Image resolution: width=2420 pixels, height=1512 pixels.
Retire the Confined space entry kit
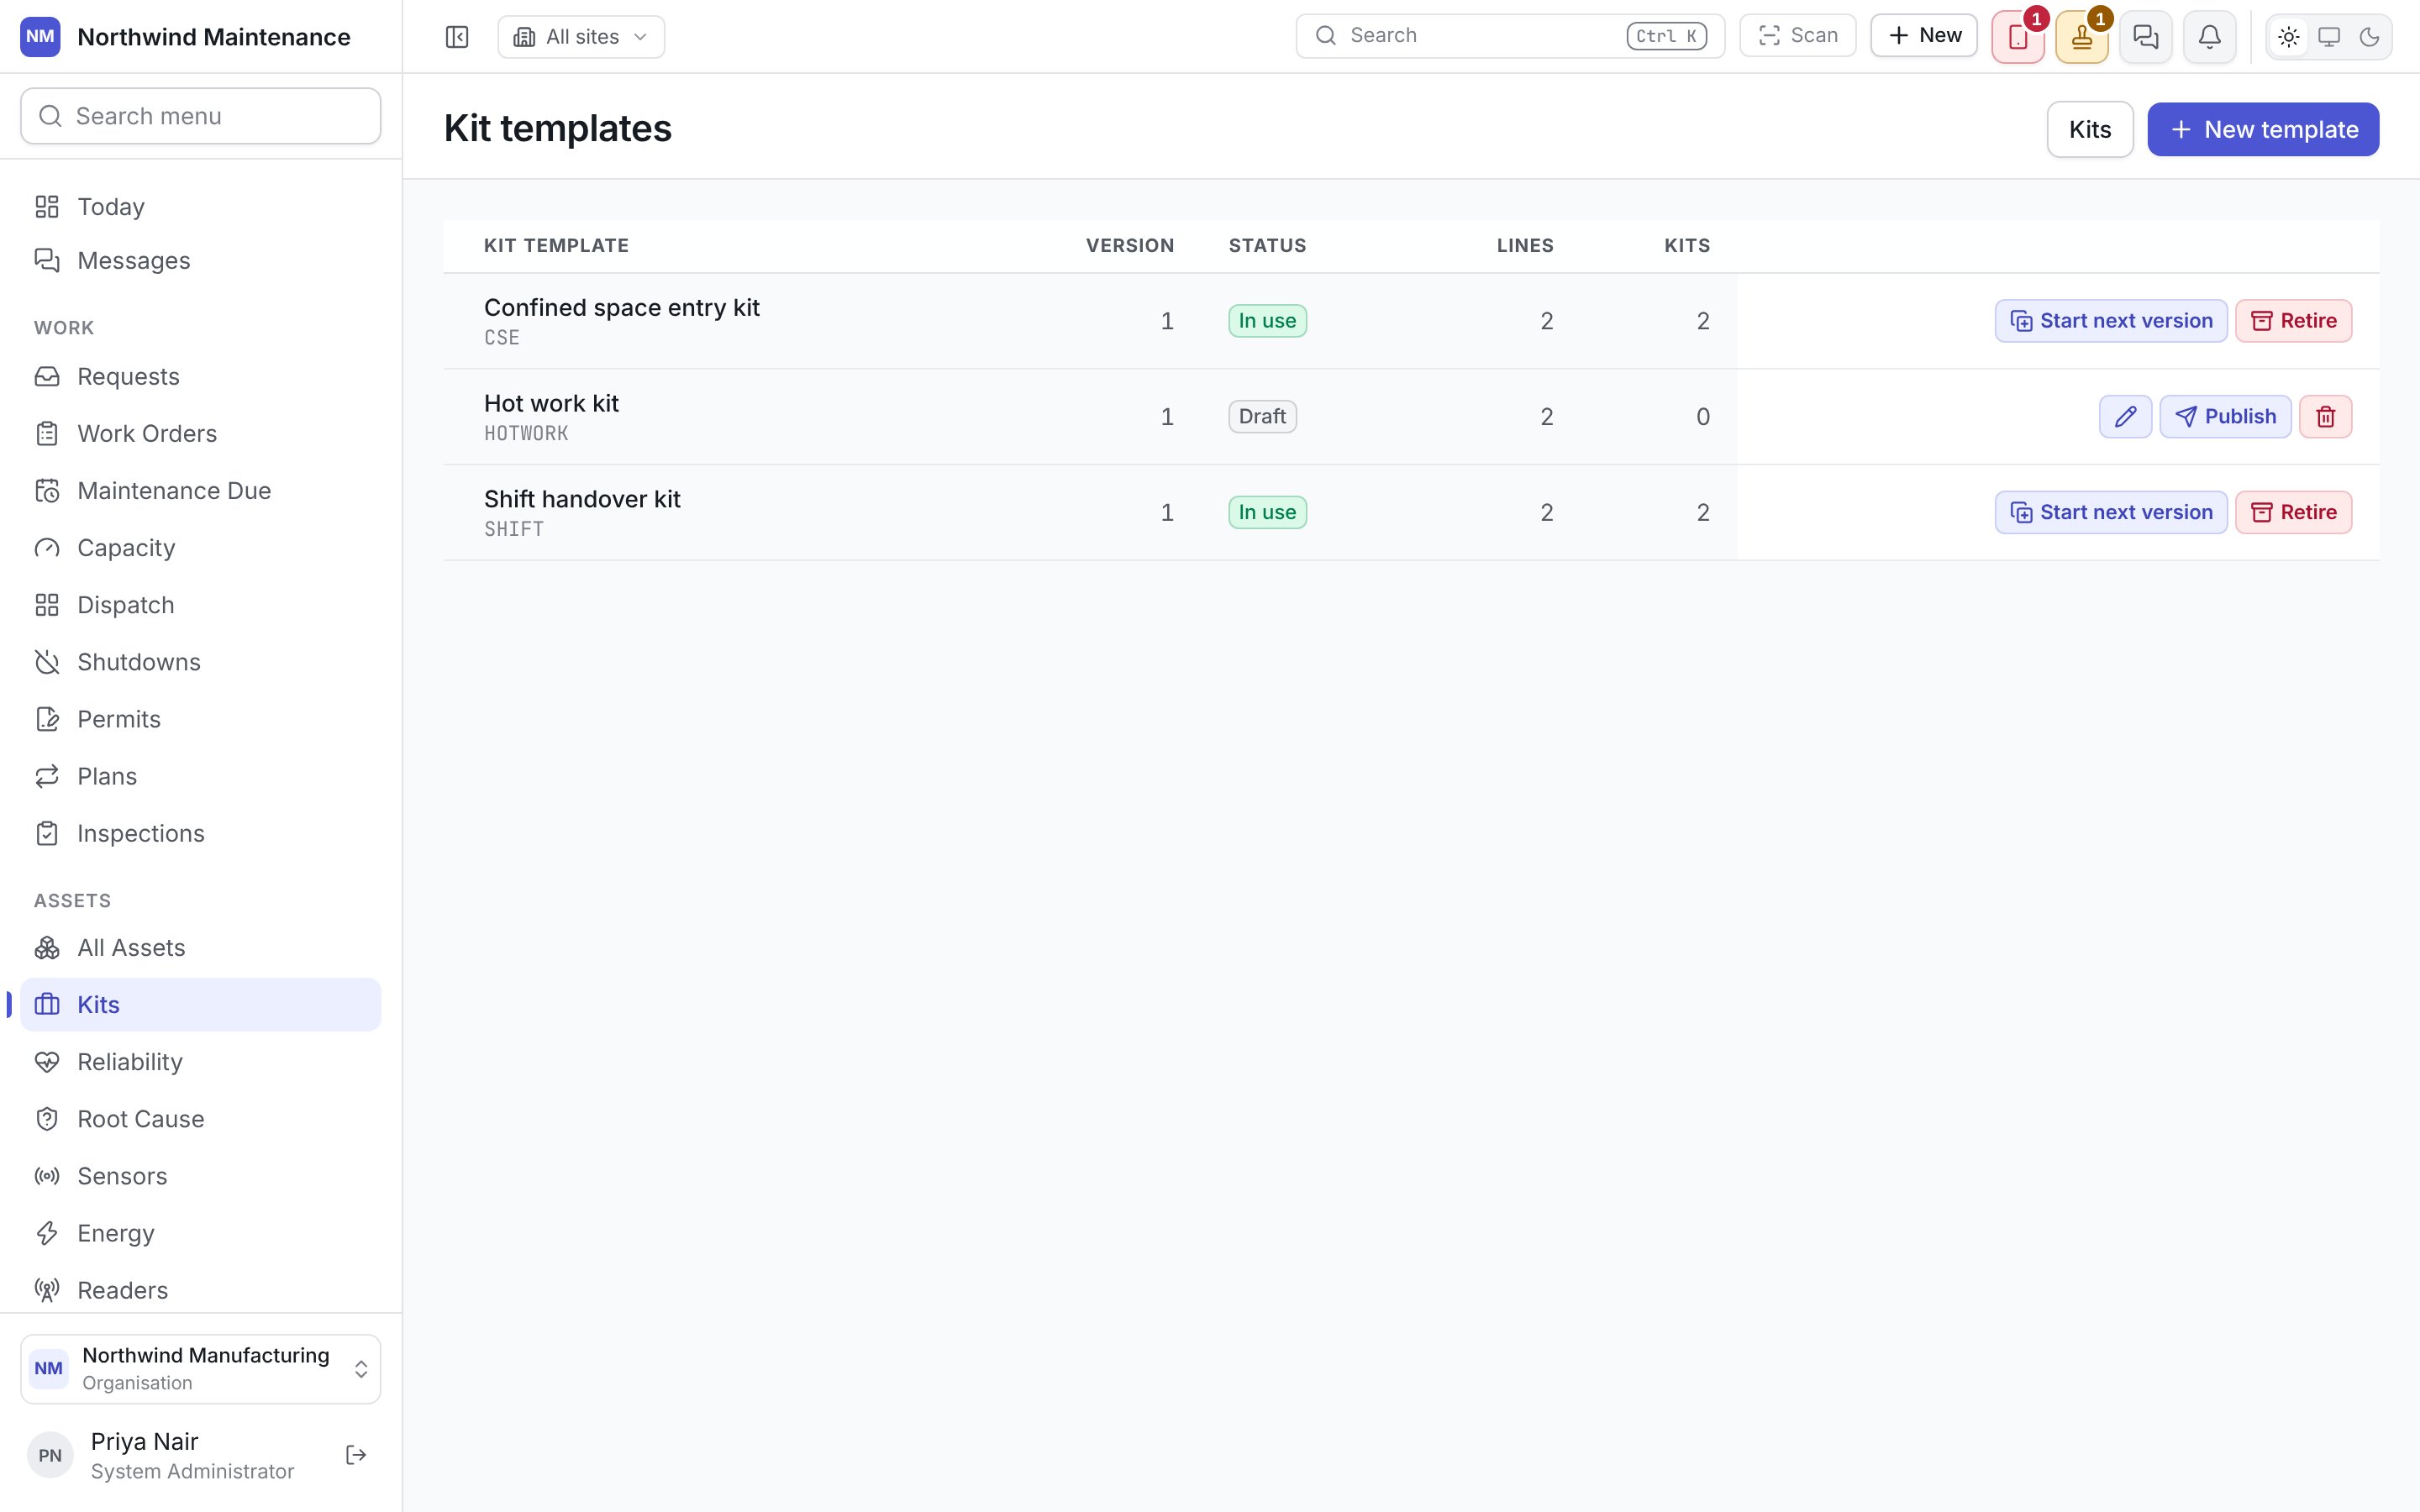2293,321
